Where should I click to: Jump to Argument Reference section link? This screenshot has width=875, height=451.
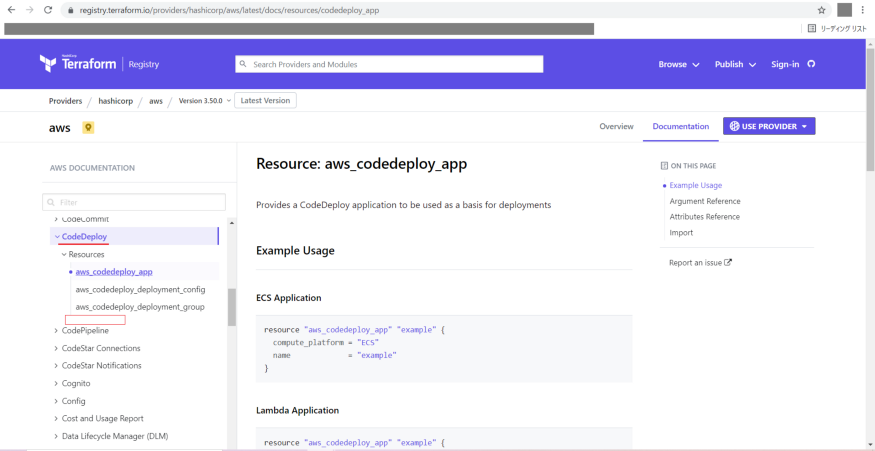704,201
